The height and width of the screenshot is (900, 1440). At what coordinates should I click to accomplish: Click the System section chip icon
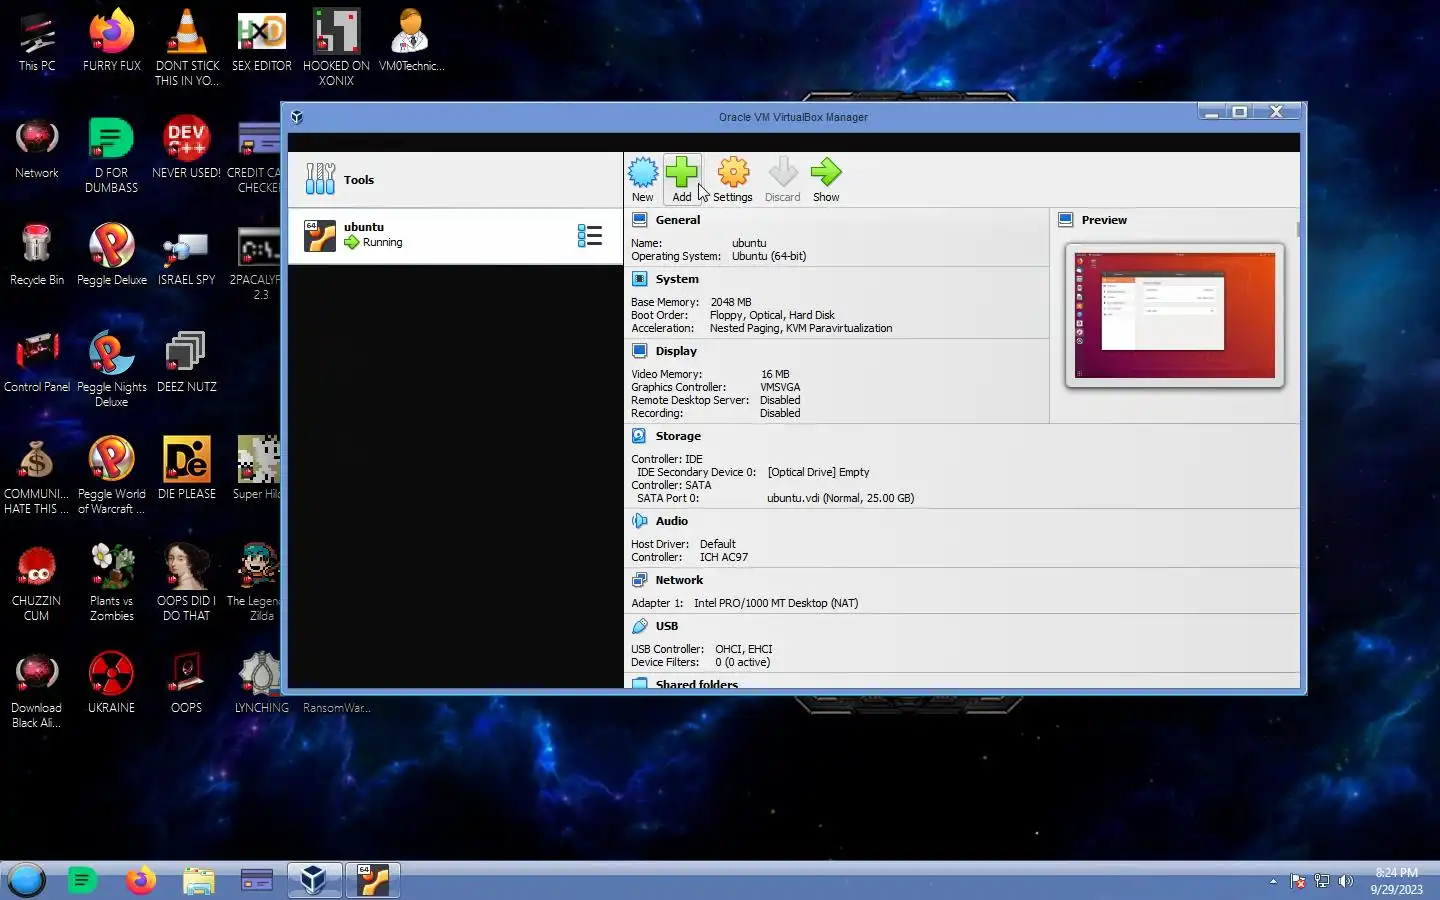(640, 279)
